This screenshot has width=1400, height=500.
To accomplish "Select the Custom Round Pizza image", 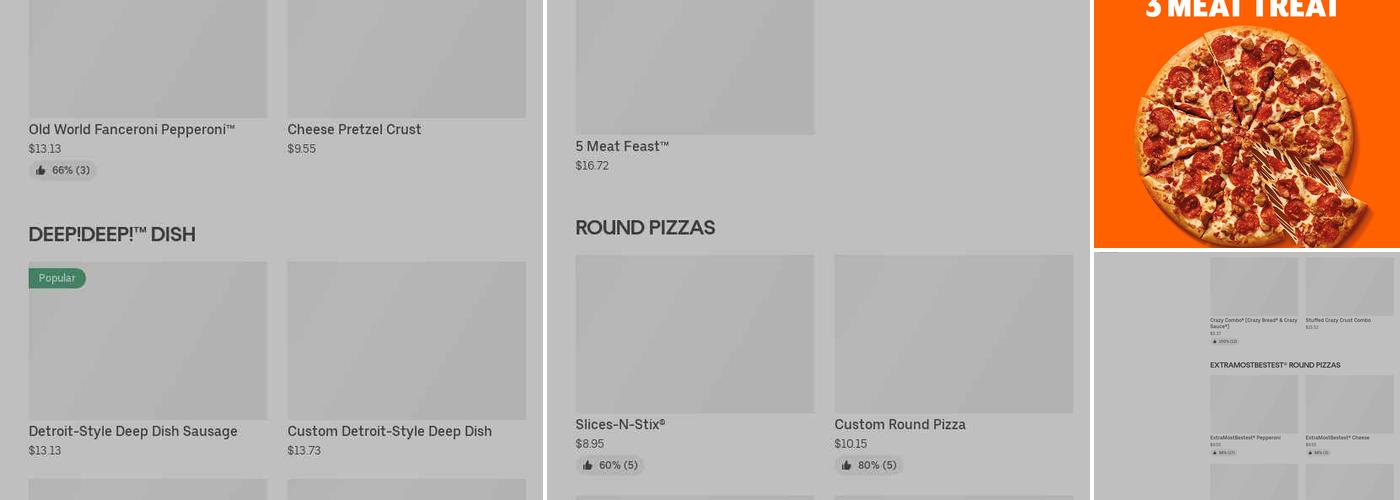I will click(x=953, y=334).
